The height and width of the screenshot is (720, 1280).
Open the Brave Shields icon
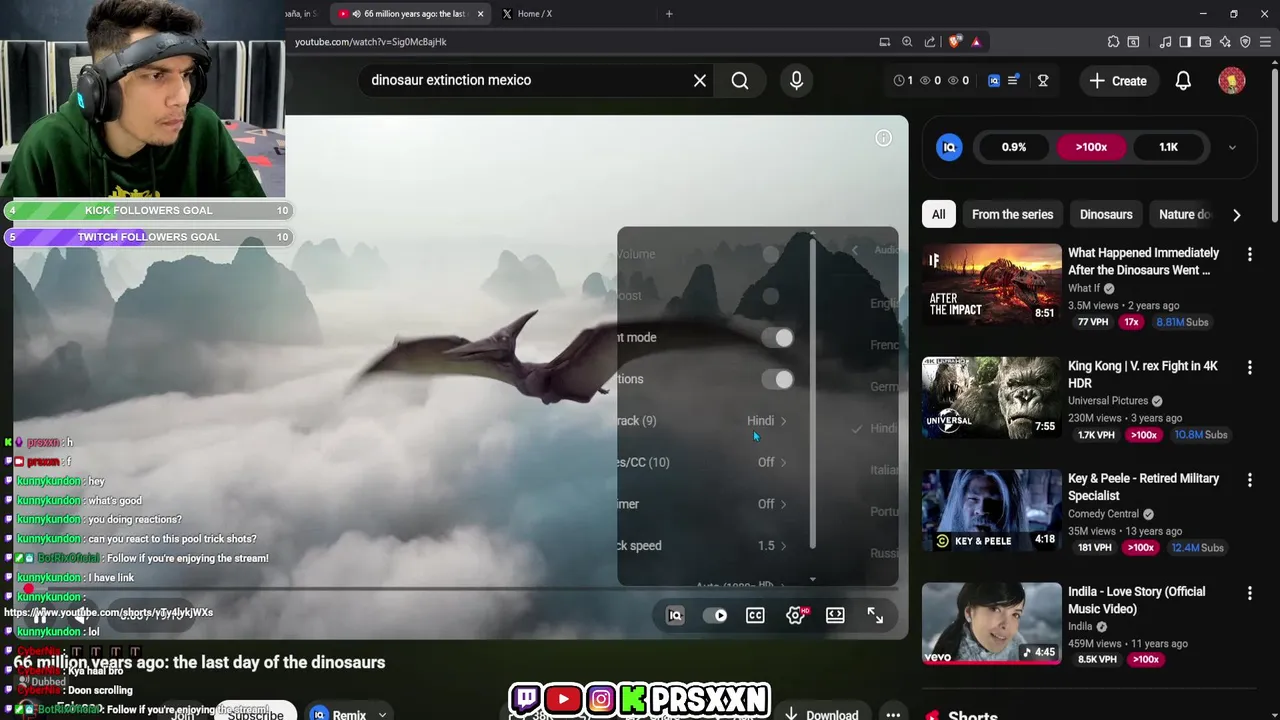tap(956, 42)
